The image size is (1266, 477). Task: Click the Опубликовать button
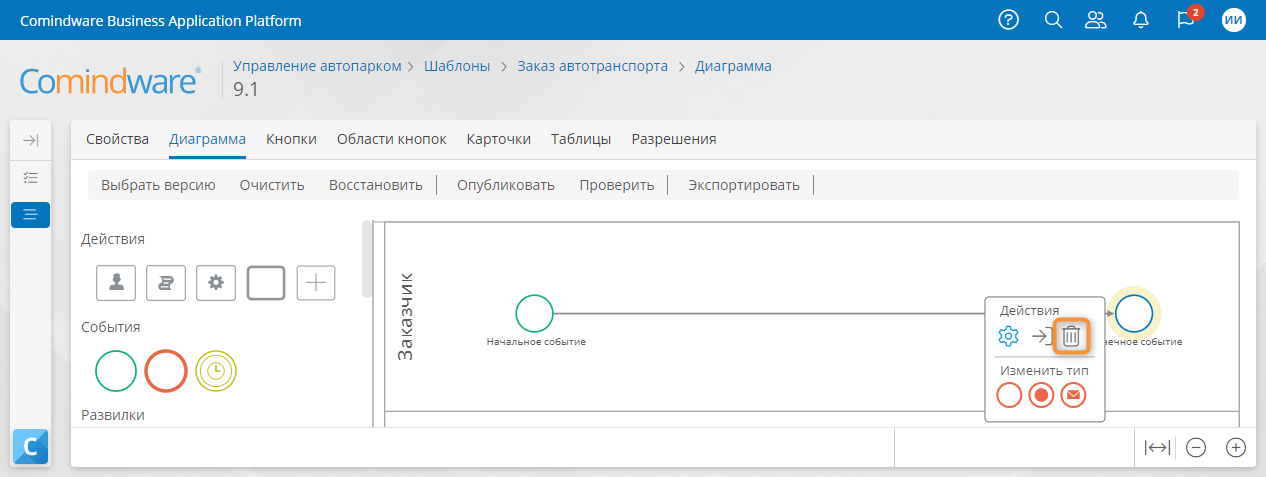(x=505, y=185)
